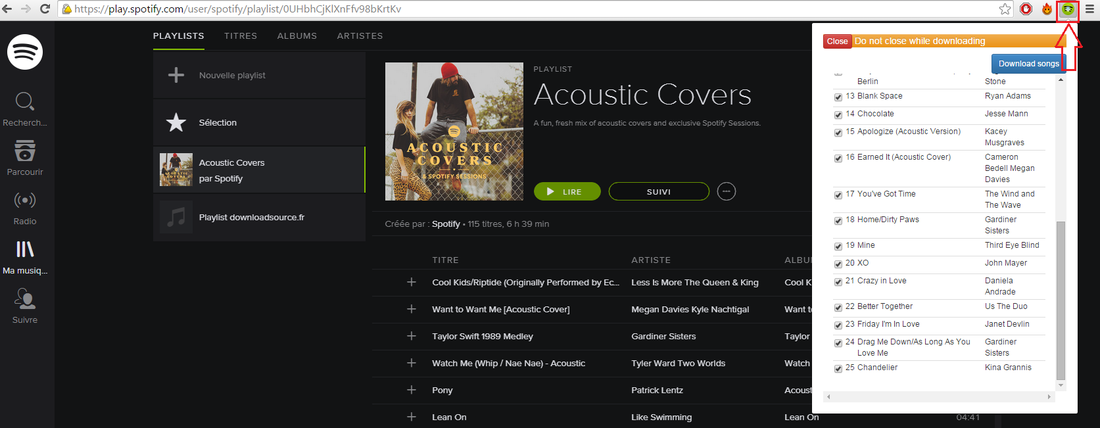The height and width of the screenshot is (428, 1100).
Task: Add Lean On with its plus icon
Action: [x=412, y=417]
